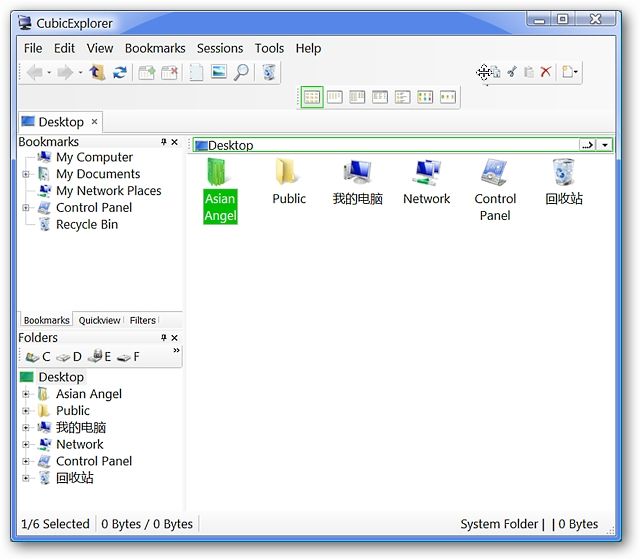Select the second view mode icon

coord(335,97)
